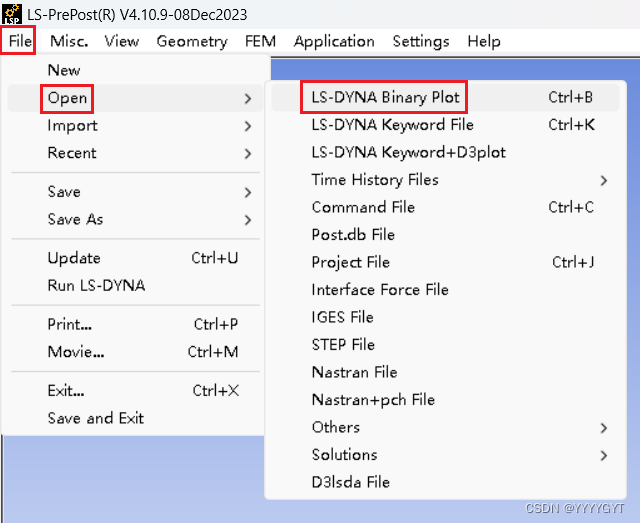Select Command File entry
This screenshot has width=640, height=523.
446,207
